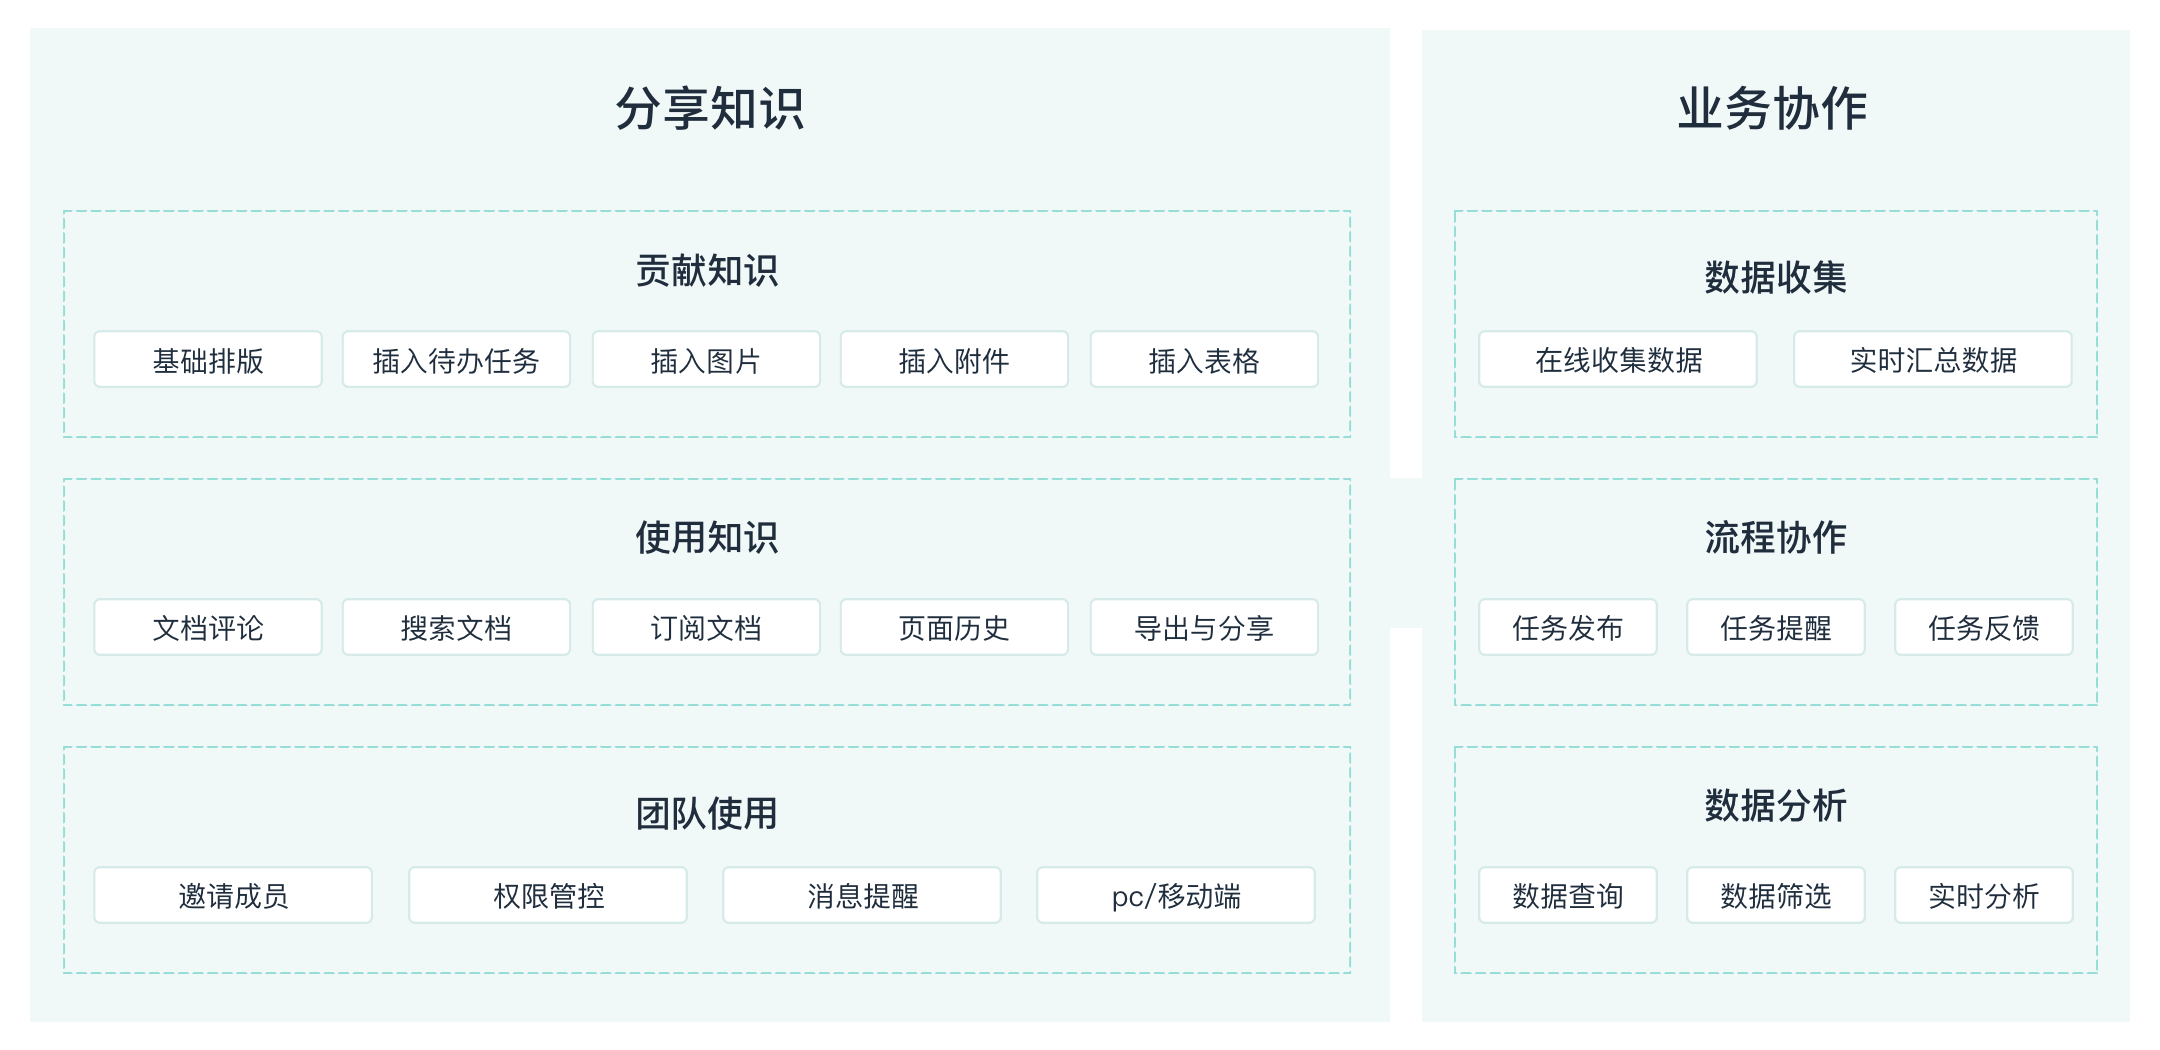Click the 在线收集数据 box
Viewport: 2160px width, 1050px height.
pyautogui.click(x=1618, y=360)
